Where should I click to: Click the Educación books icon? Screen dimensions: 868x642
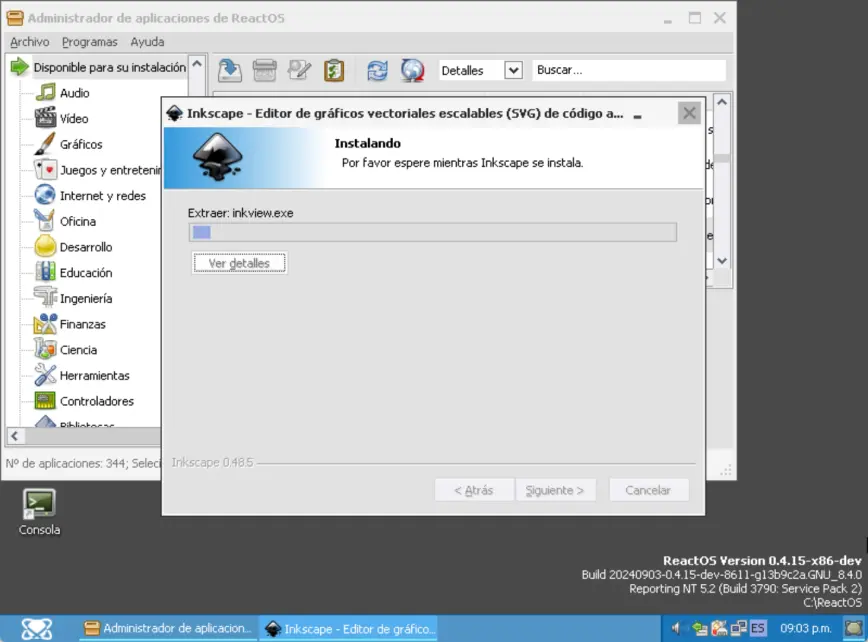(45, 272)
